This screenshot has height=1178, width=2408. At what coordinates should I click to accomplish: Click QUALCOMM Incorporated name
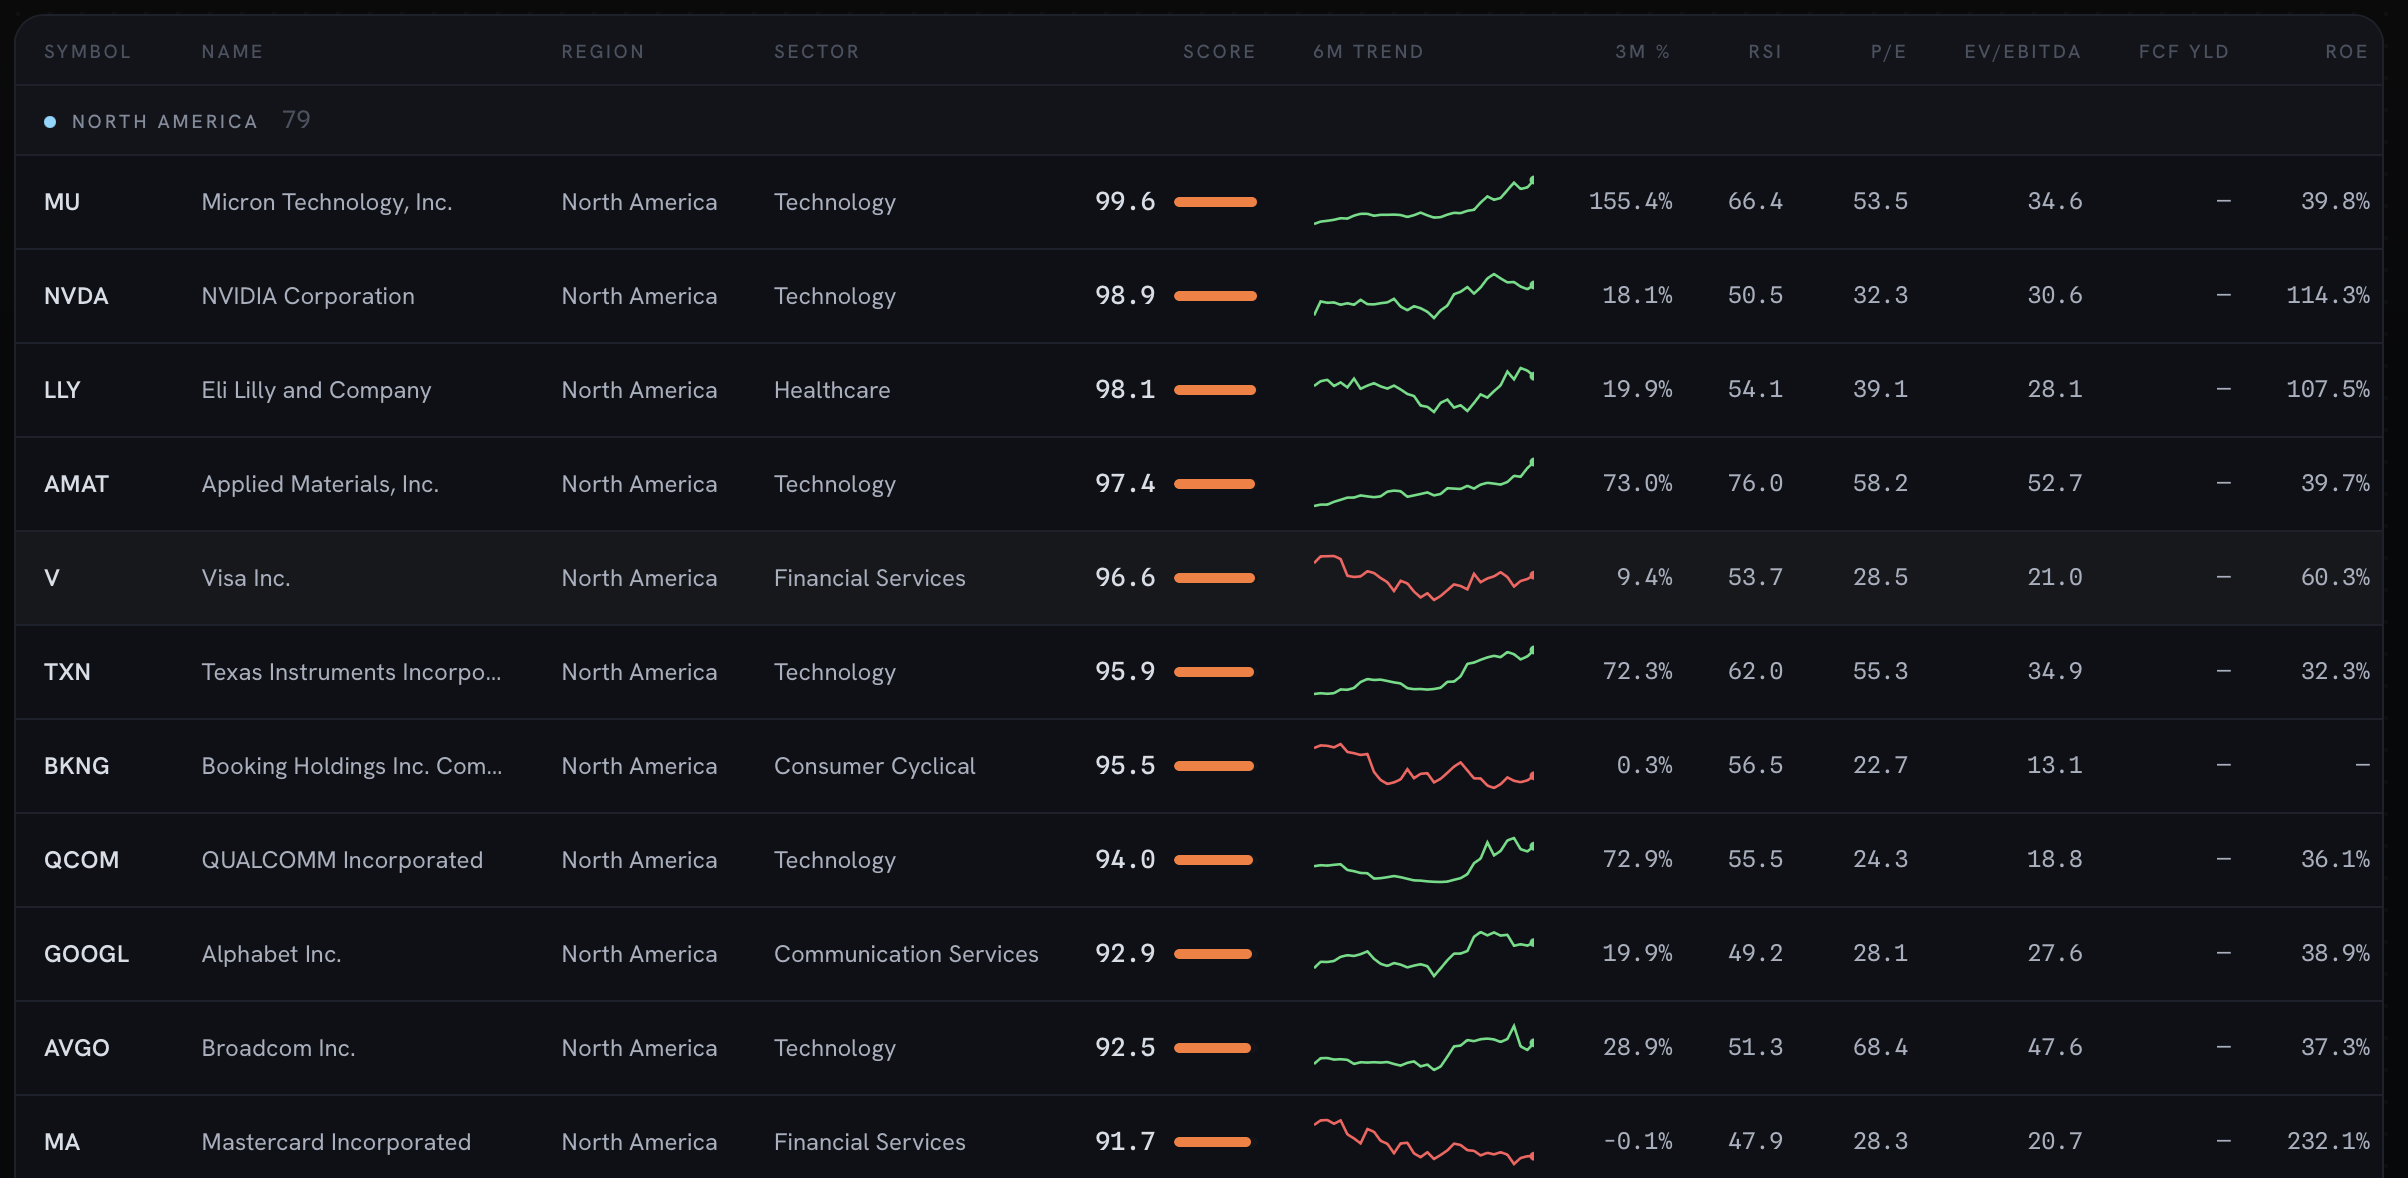point(342,860)
